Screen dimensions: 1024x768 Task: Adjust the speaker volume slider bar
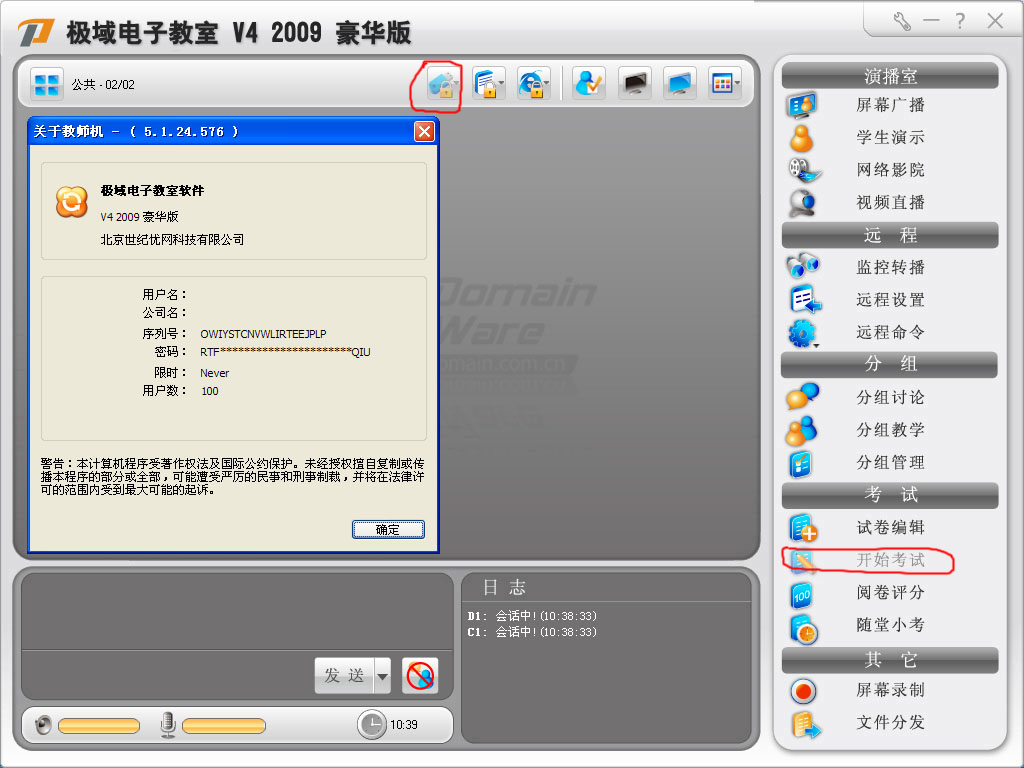[98, 726]
